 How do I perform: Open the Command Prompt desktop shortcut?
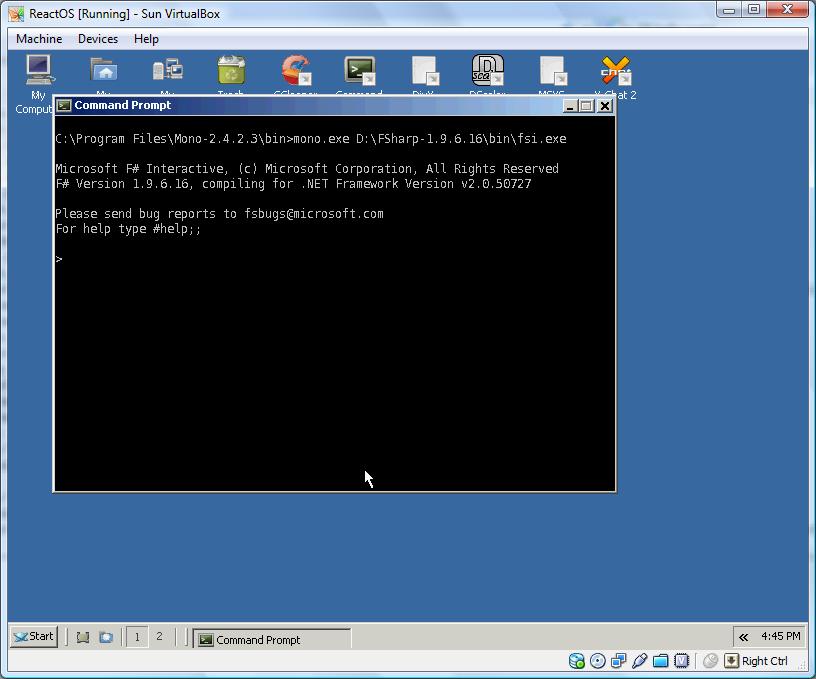[x=359, y=70]
